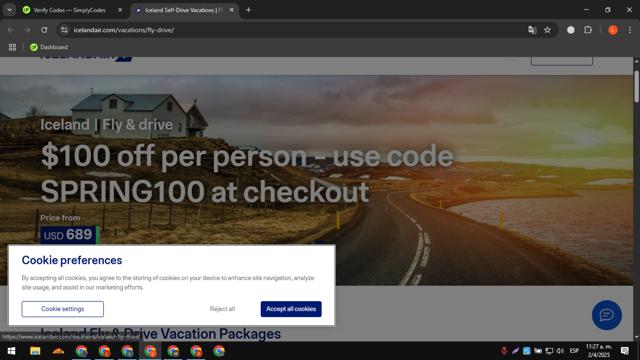Open Chrome three-dot menu
Screen dimensions: 640x360
[x=629, y=30]
